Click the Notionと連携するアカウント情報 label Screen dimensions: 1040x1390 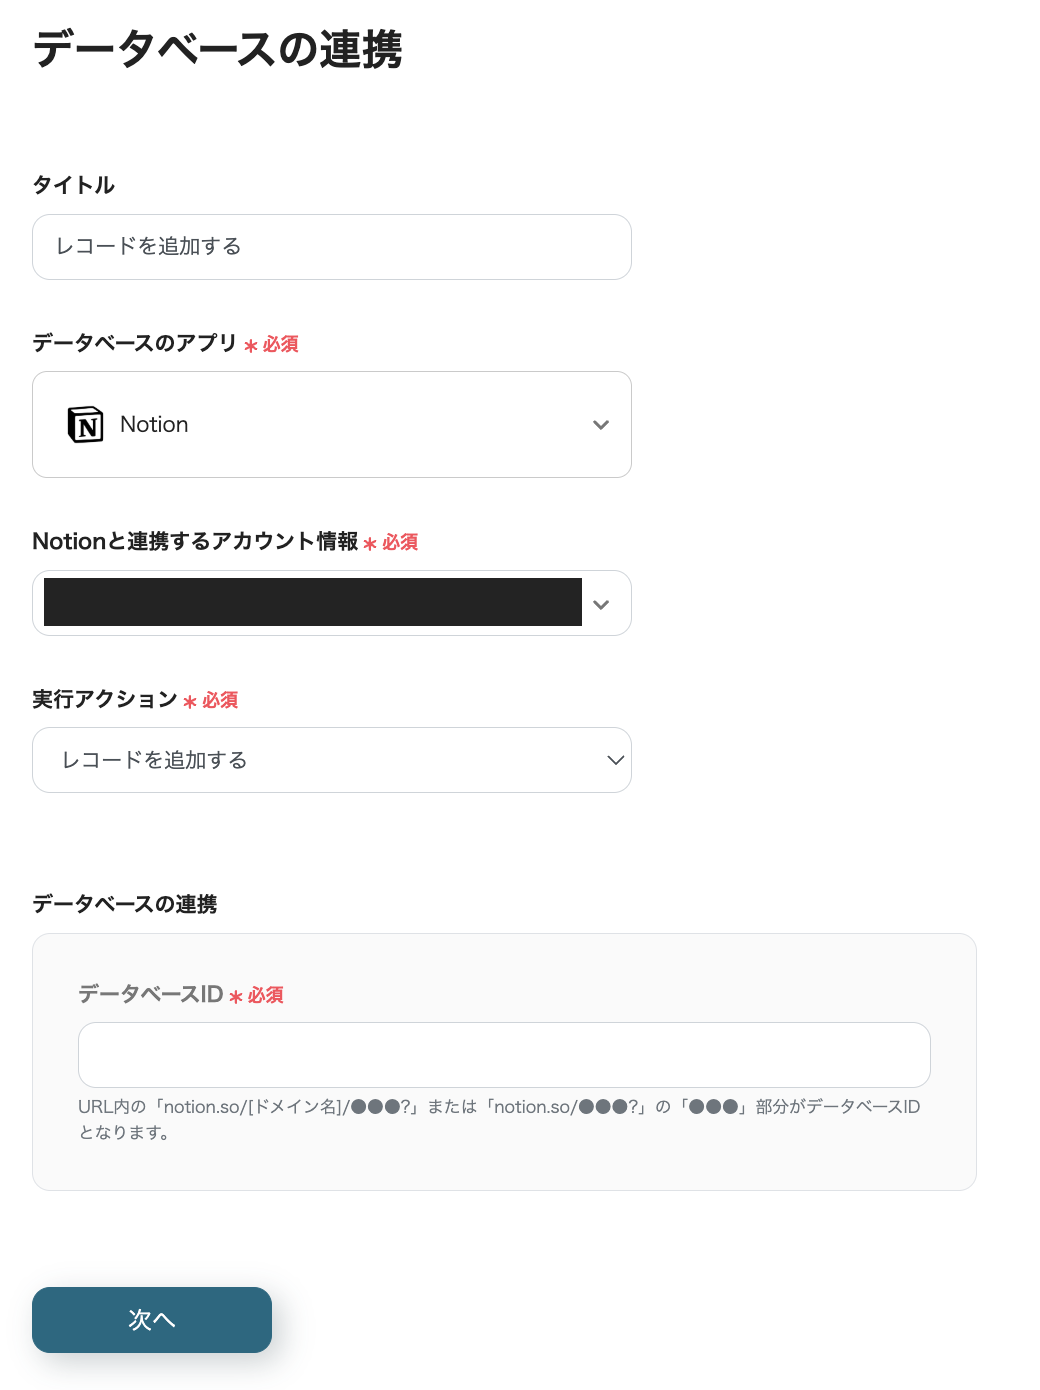(195, 541)
